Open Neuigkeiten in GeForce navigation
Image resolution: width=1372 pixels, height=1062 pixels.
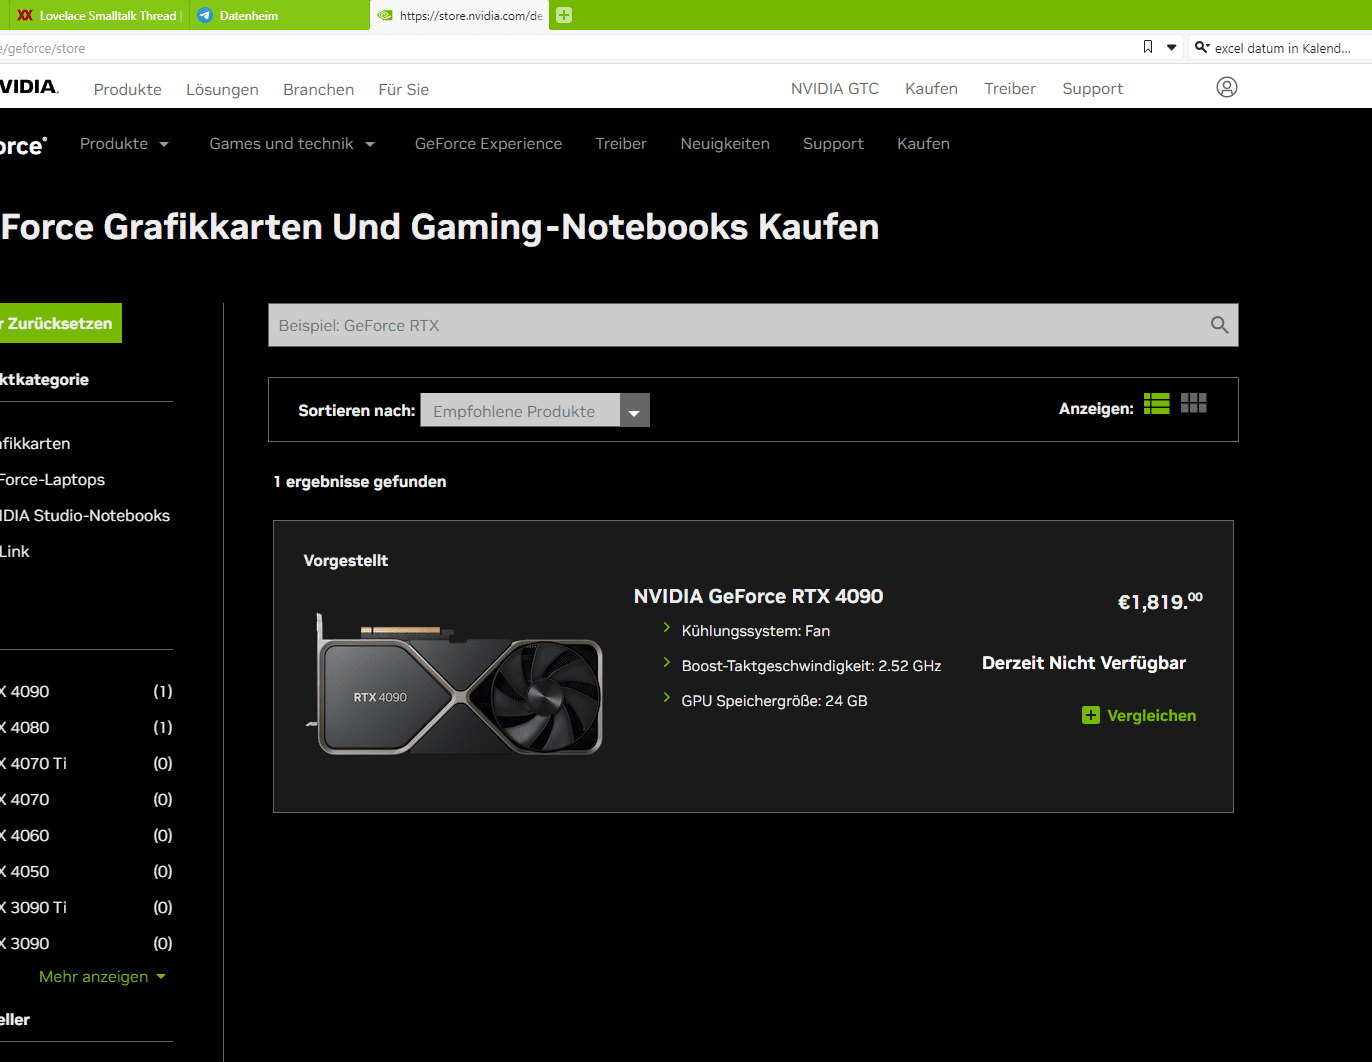(725, 144)
